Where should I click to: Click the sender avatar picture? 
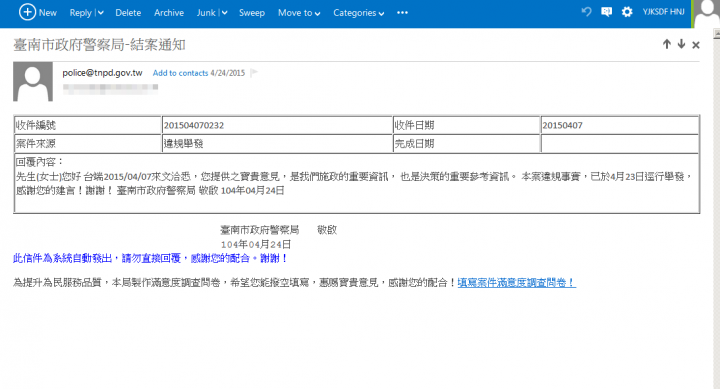pos(33,81)
